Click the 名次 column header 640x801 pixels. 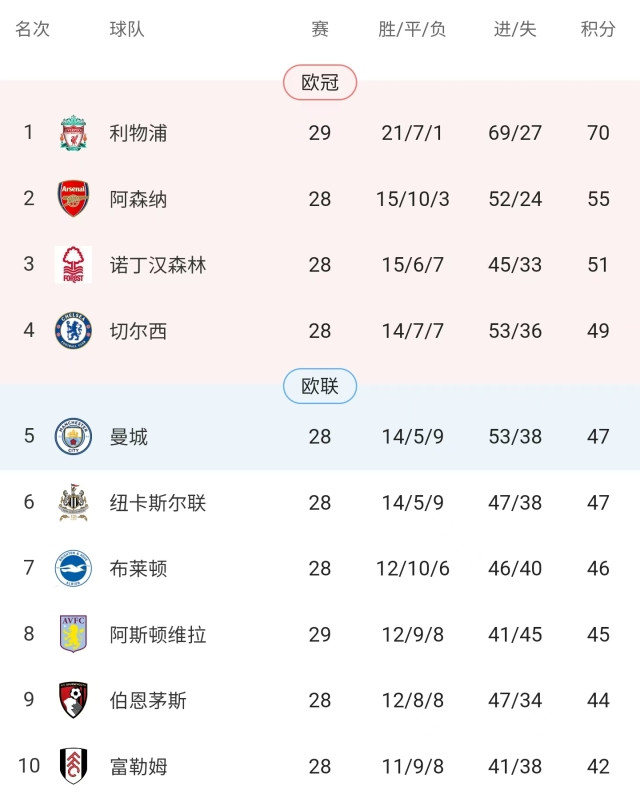tap(33, 29)
